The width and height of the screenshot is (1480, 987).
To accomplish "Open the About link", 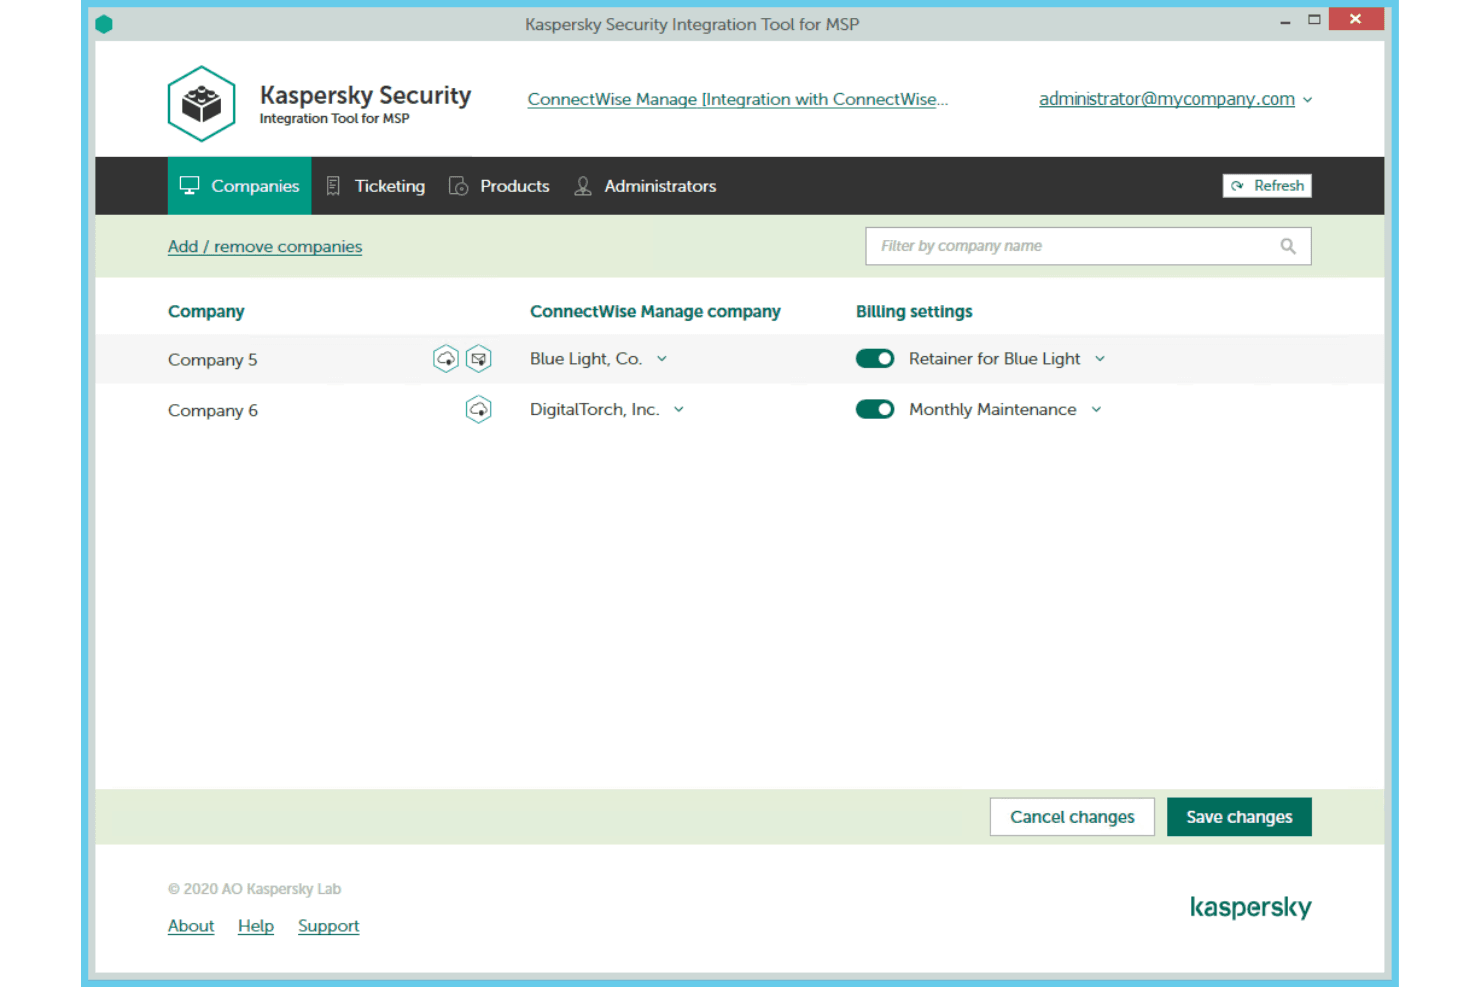I will click(x=191, y=926).
